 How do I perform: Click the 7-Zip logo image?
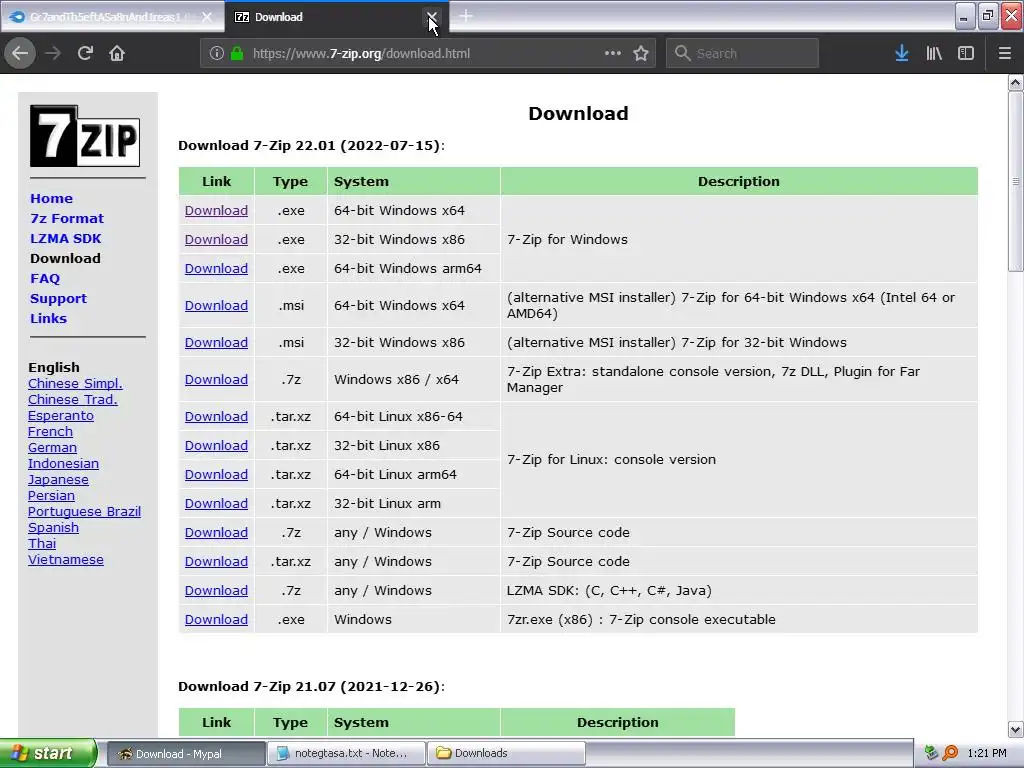(85, 136)
